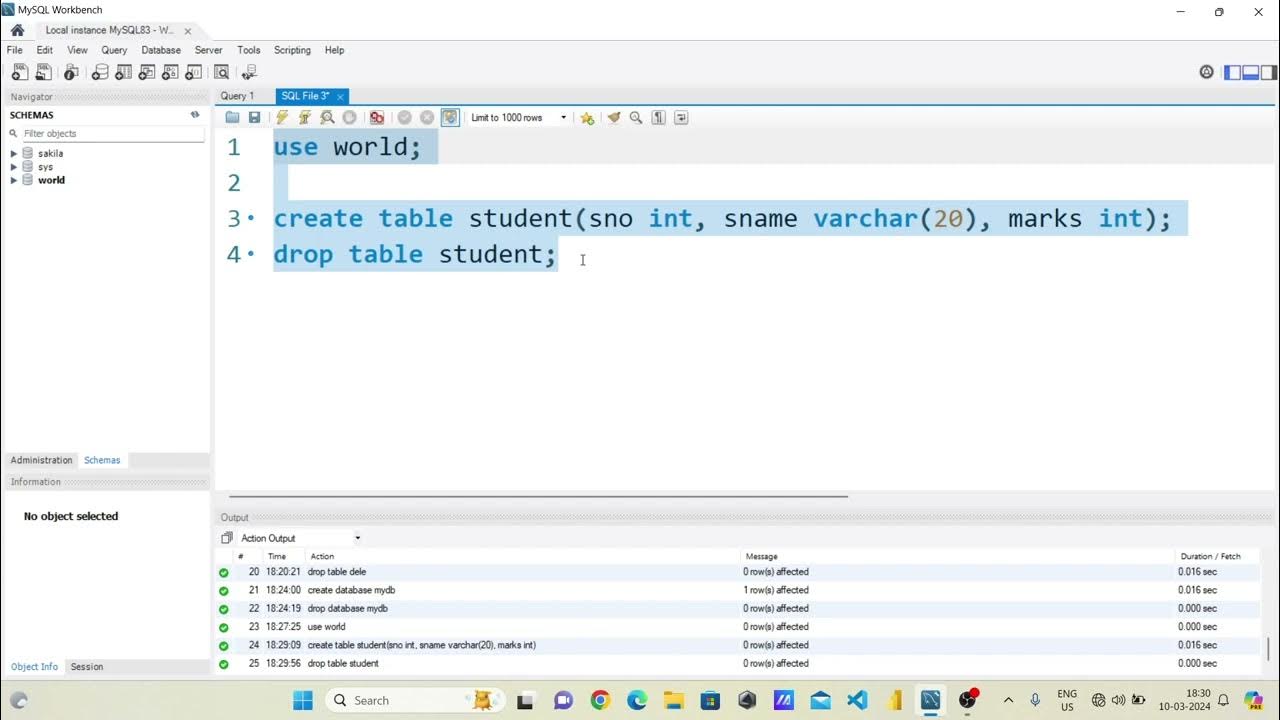Close the SQL File 3 tab

(340, 97)
